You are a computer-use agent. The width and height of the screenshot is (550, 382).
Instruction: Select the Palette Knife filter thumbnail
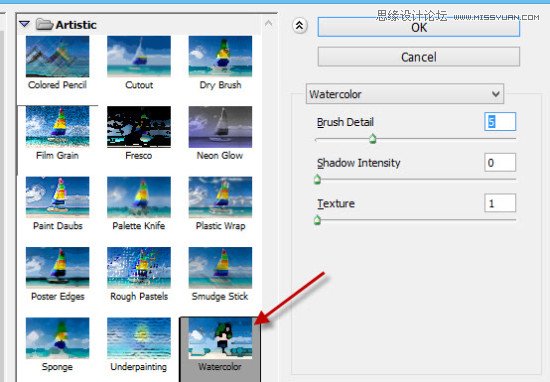click(139, 197)
